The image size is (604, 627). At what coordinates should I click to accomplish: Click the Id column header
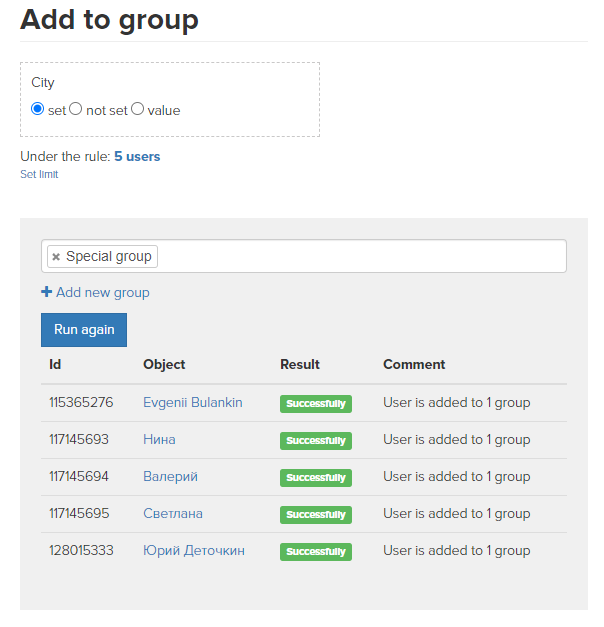[55, 364]
